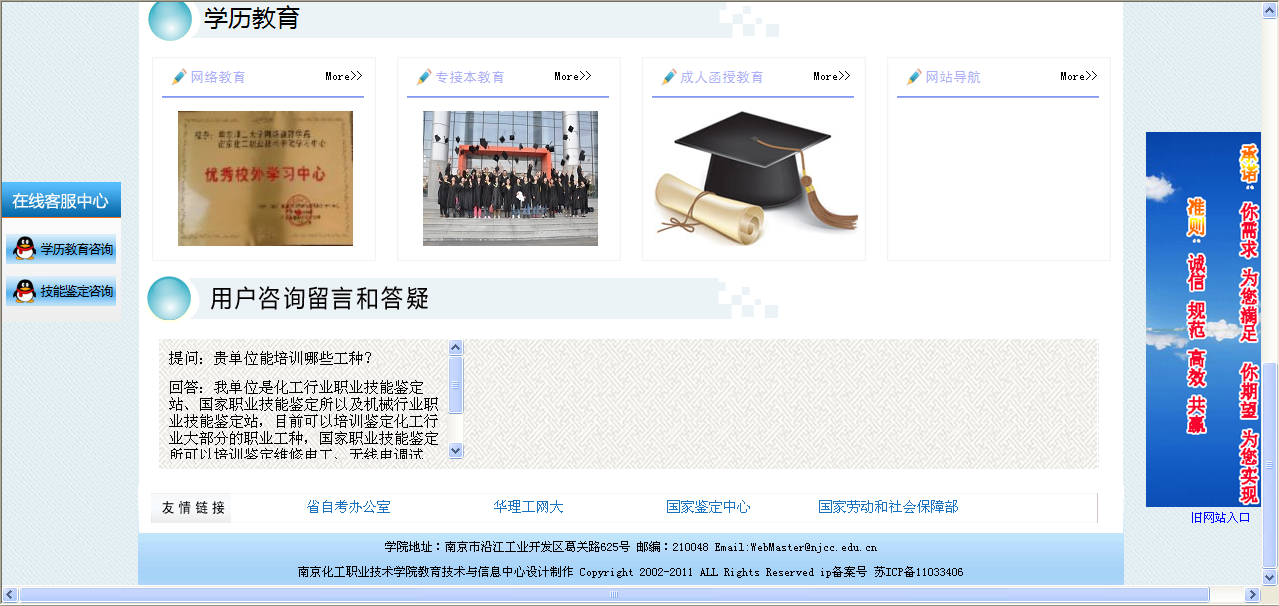Visit the 国家鉴定中心 friendly link
This screenshot has width=1279, height=606.
[x=708, y=507]
